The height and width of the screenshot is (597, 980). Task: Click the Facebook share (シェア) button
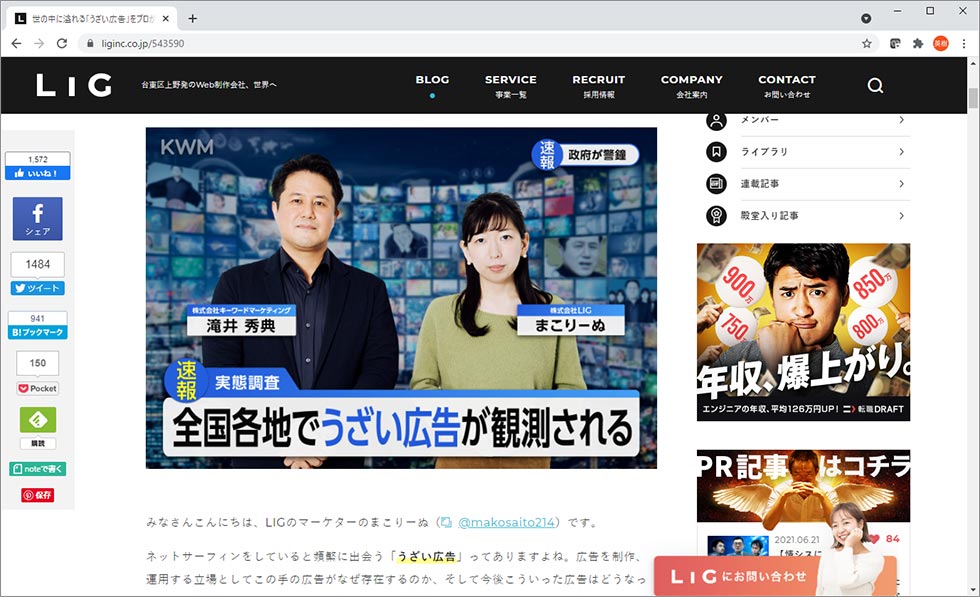pyautogui.click(x=38, y=219)
